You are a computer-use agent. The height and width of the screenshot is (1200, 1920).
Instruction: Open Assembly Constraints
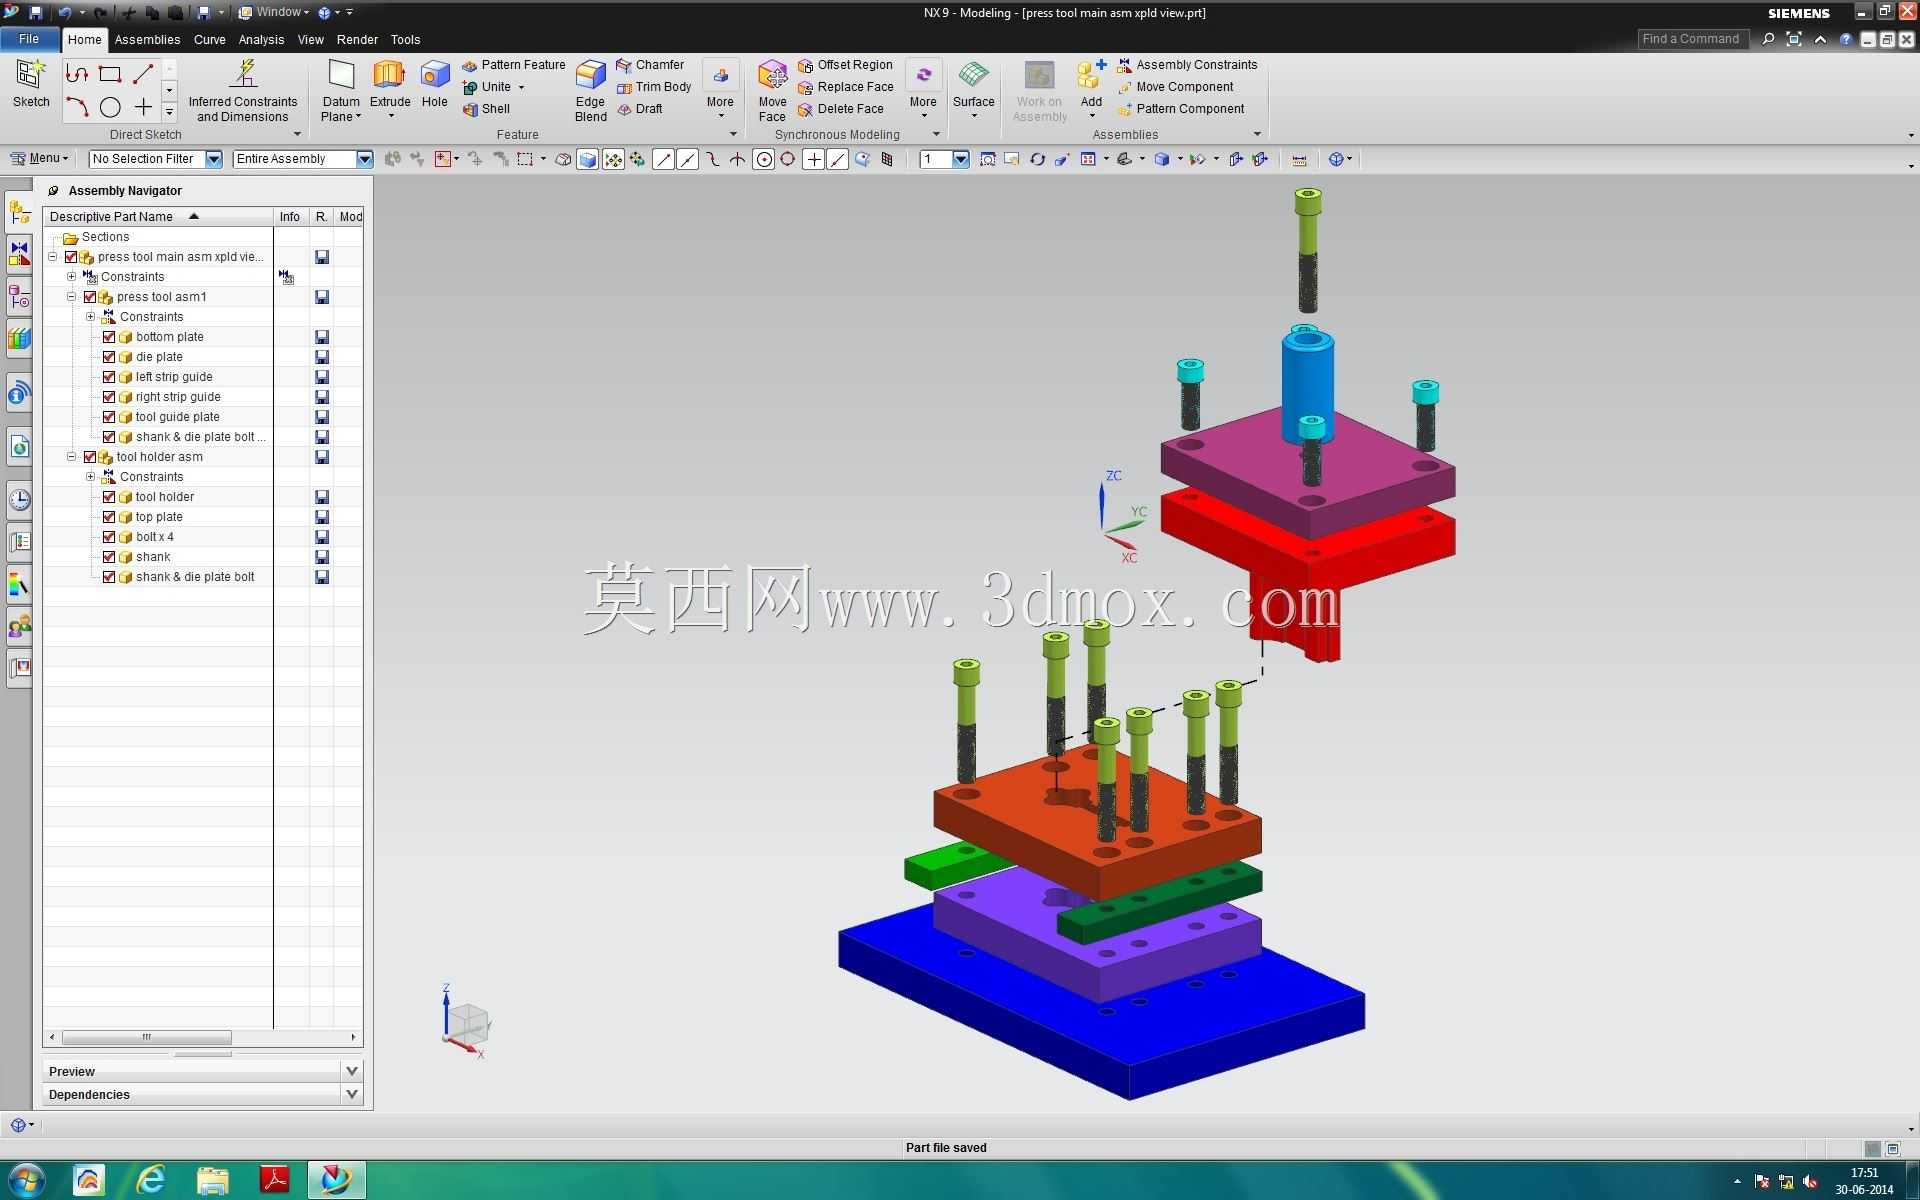click(1187, 65)
